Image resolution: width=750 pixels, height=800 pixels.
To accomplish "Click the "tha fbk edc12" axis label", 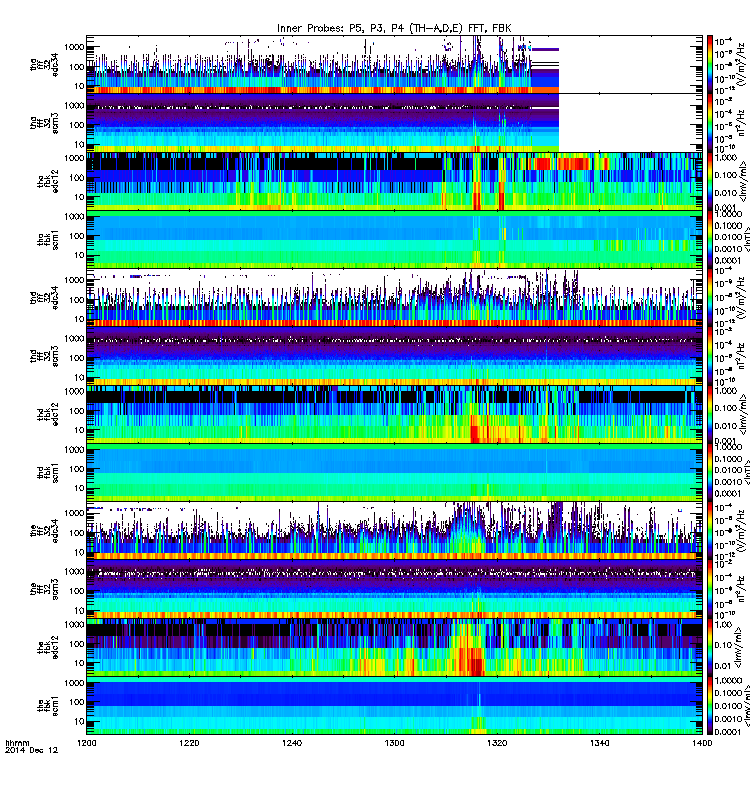I will [x=48, y=181].
